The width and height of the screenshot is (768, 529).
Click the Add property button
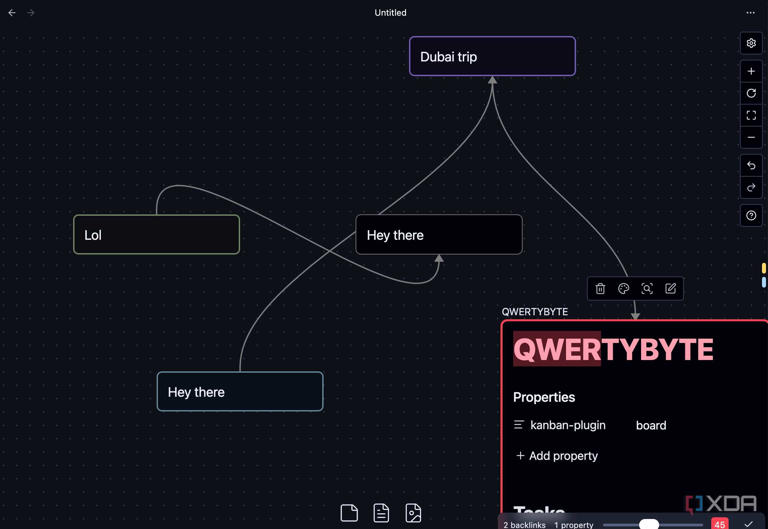point(557,456)
